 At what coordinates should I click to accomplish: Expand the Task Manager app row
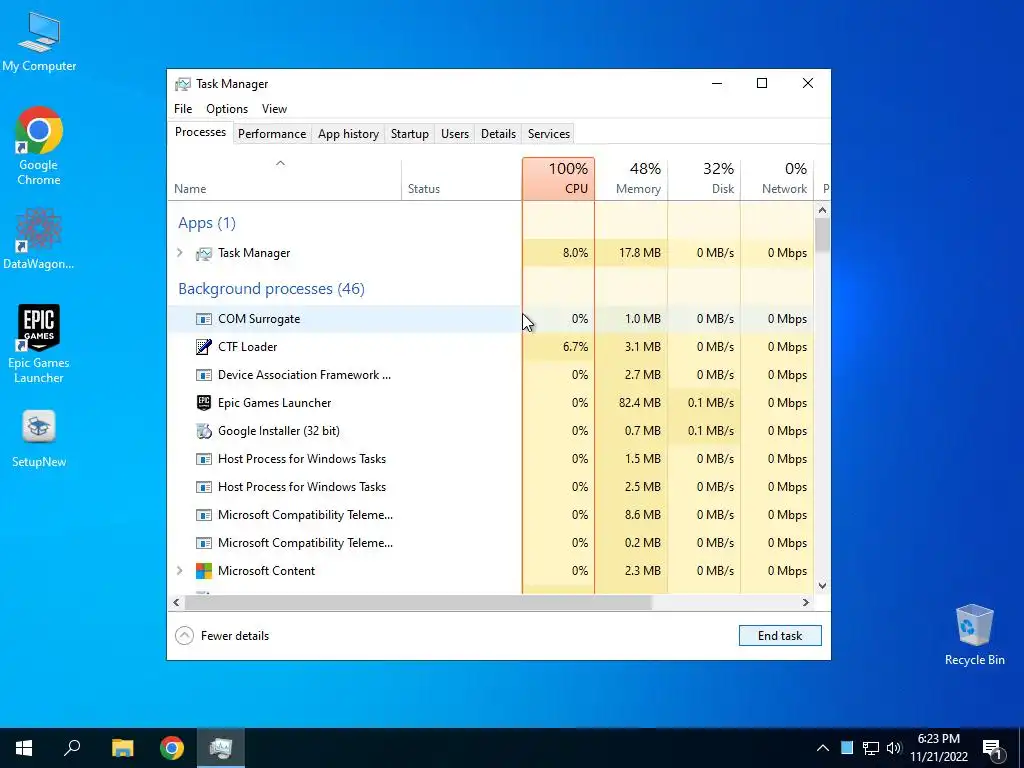click(x=180, y=253)
